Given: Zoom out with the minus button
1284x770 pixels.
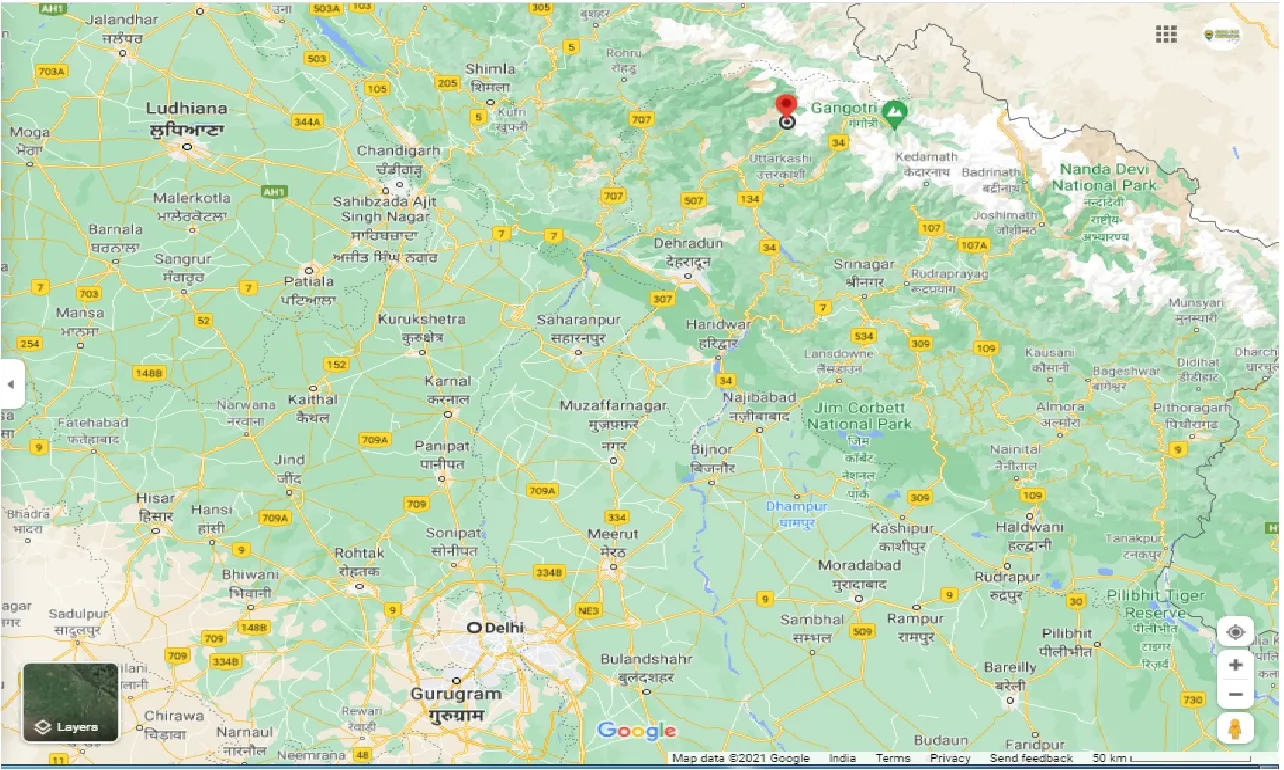Looking at the screenshot, I should 1236,694.
